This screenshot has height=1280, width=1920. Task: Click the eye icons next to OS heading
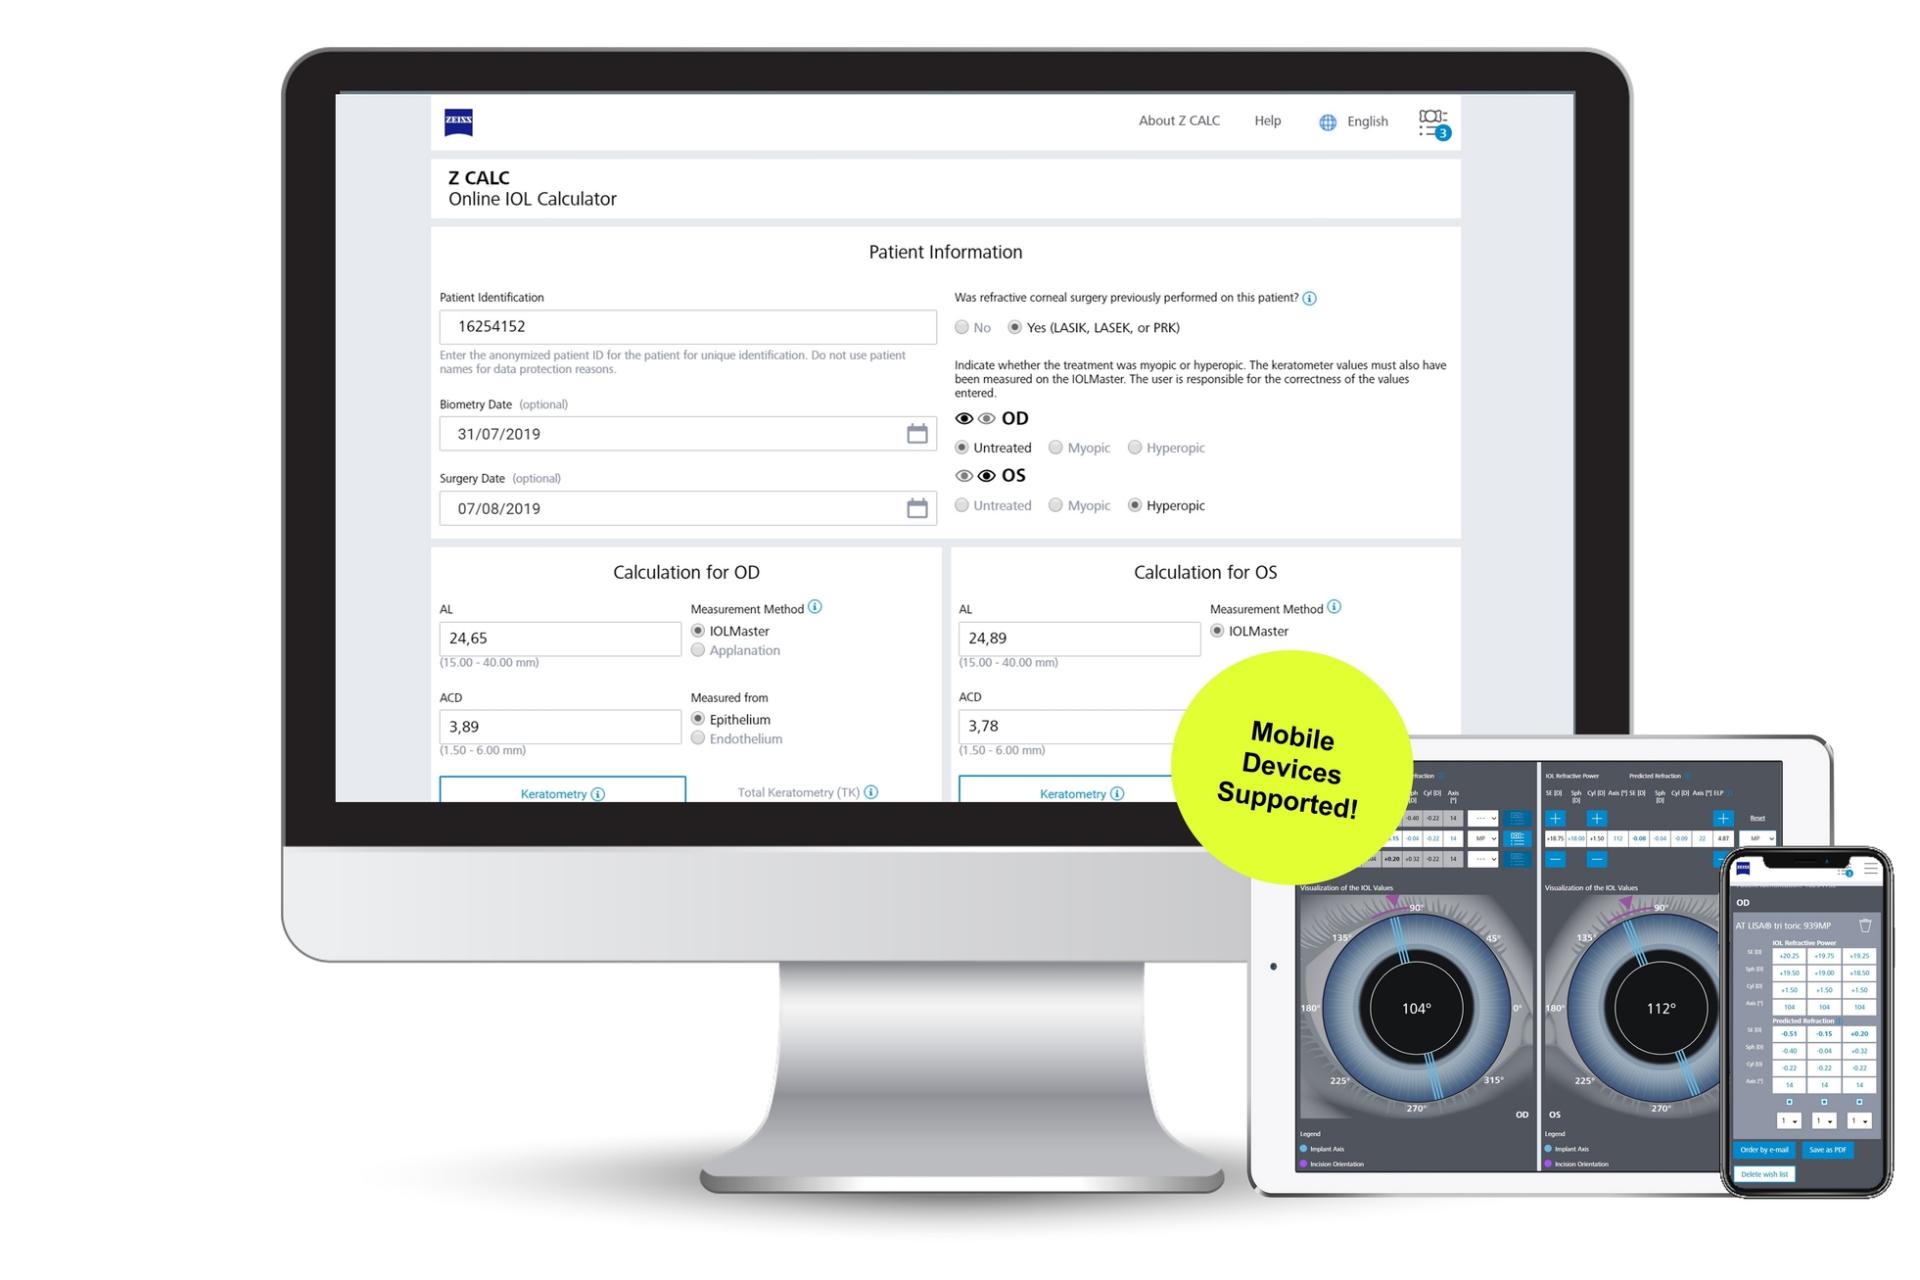click(975, 476)
